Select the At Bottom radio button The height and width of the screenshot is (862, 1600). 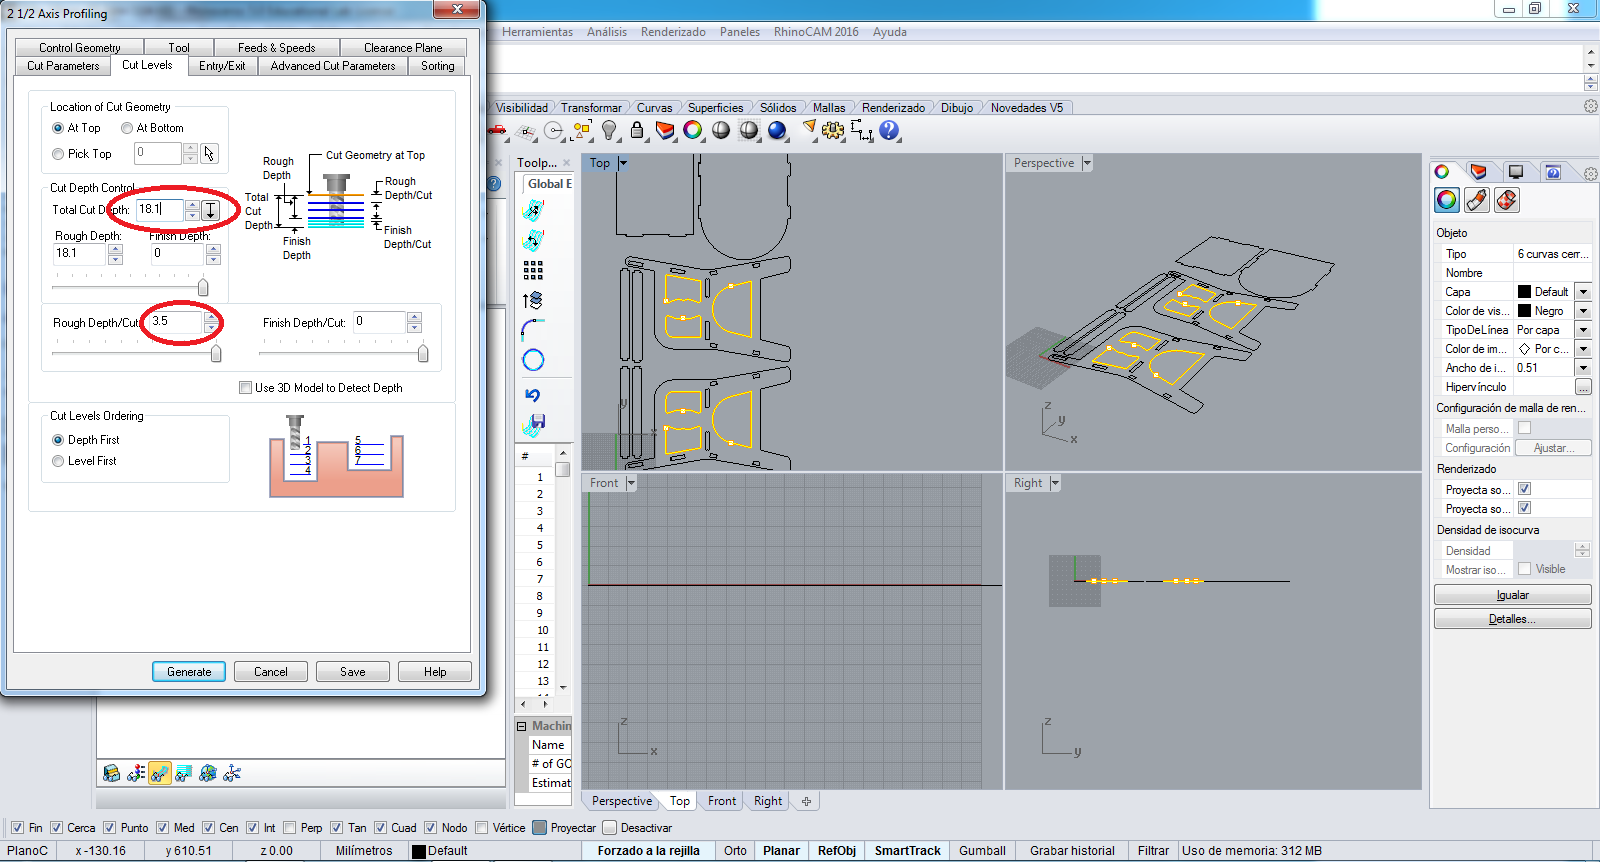point(127,128)
